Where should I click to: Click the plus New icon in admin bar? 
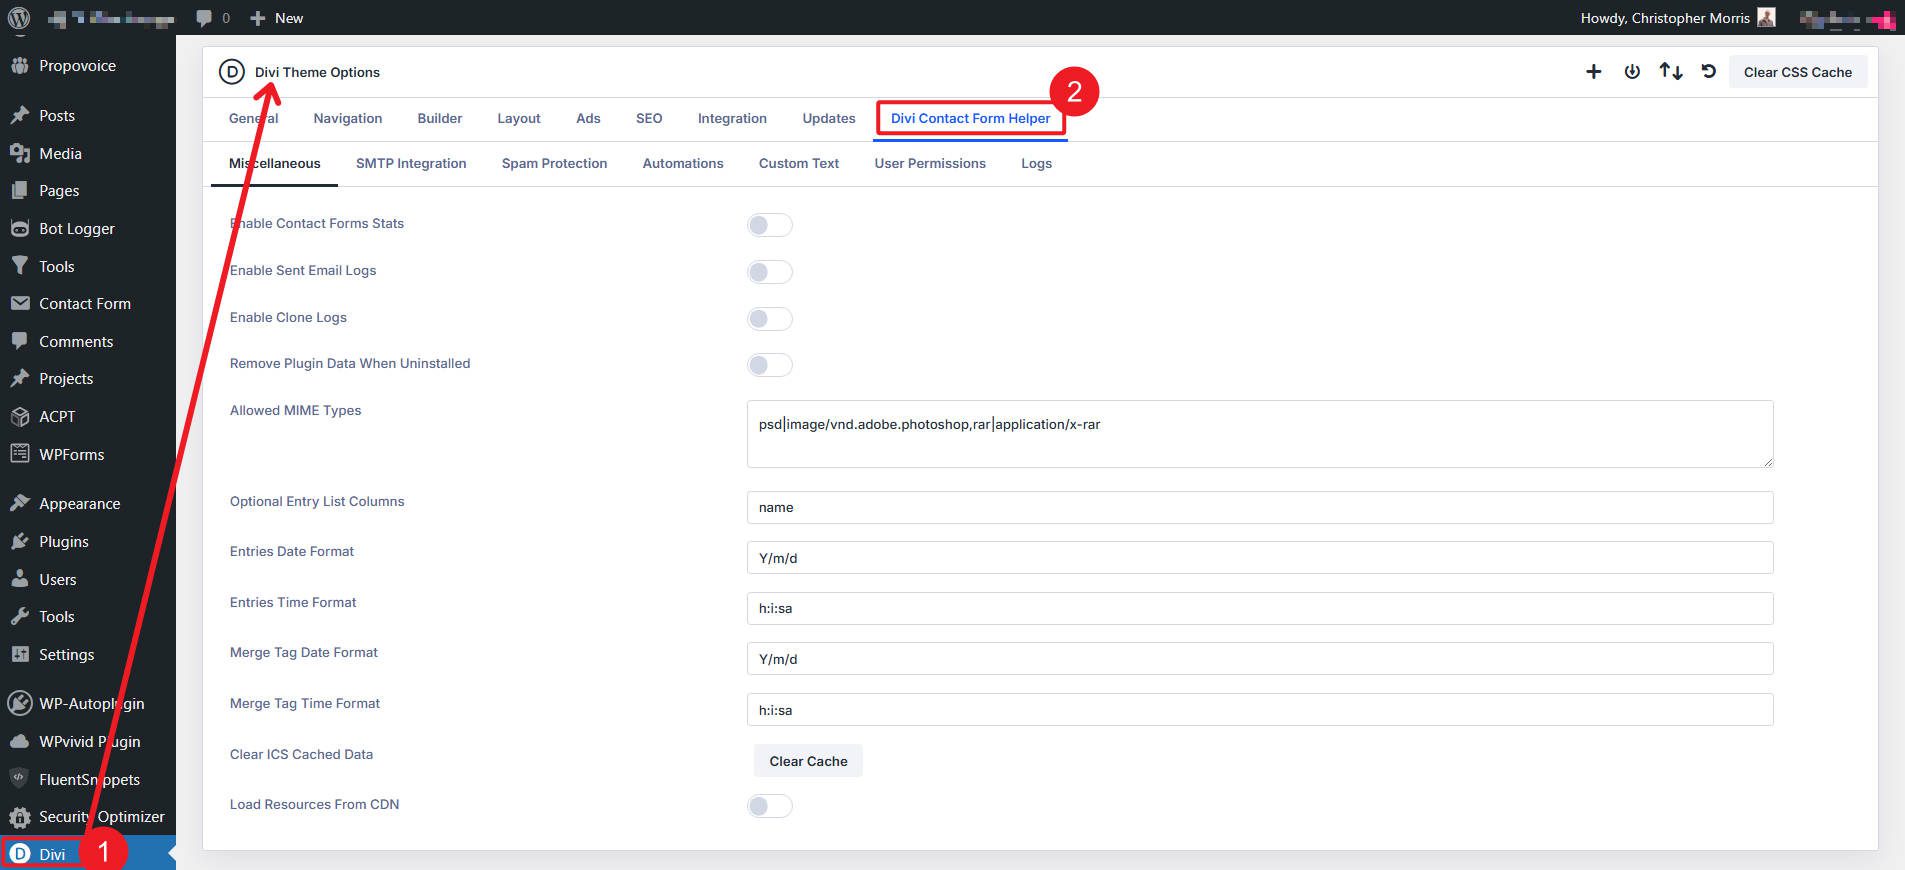tap(257, 18)
